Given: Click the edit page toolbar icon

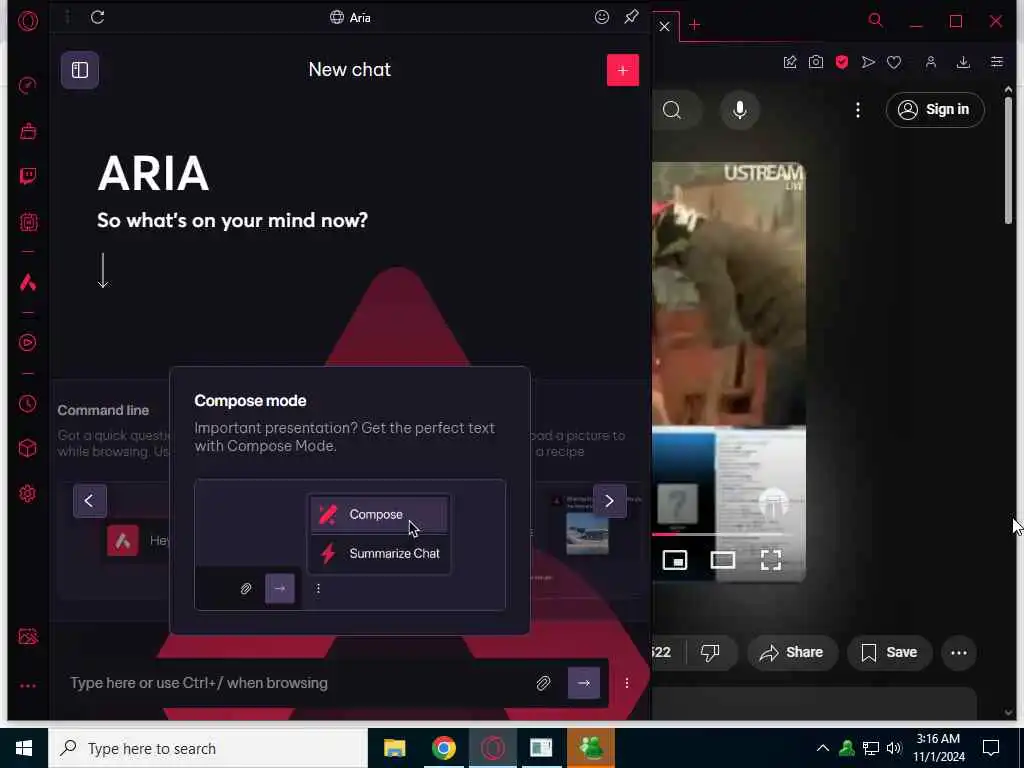Looking at the screenshot, I should coord(790,62).
